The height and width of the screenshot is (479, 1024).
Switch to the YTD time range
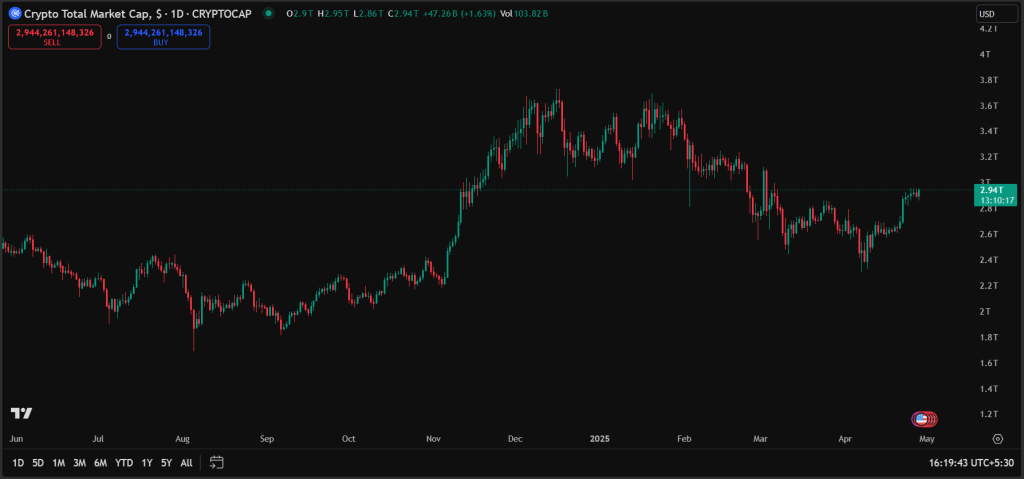point(124,463)
